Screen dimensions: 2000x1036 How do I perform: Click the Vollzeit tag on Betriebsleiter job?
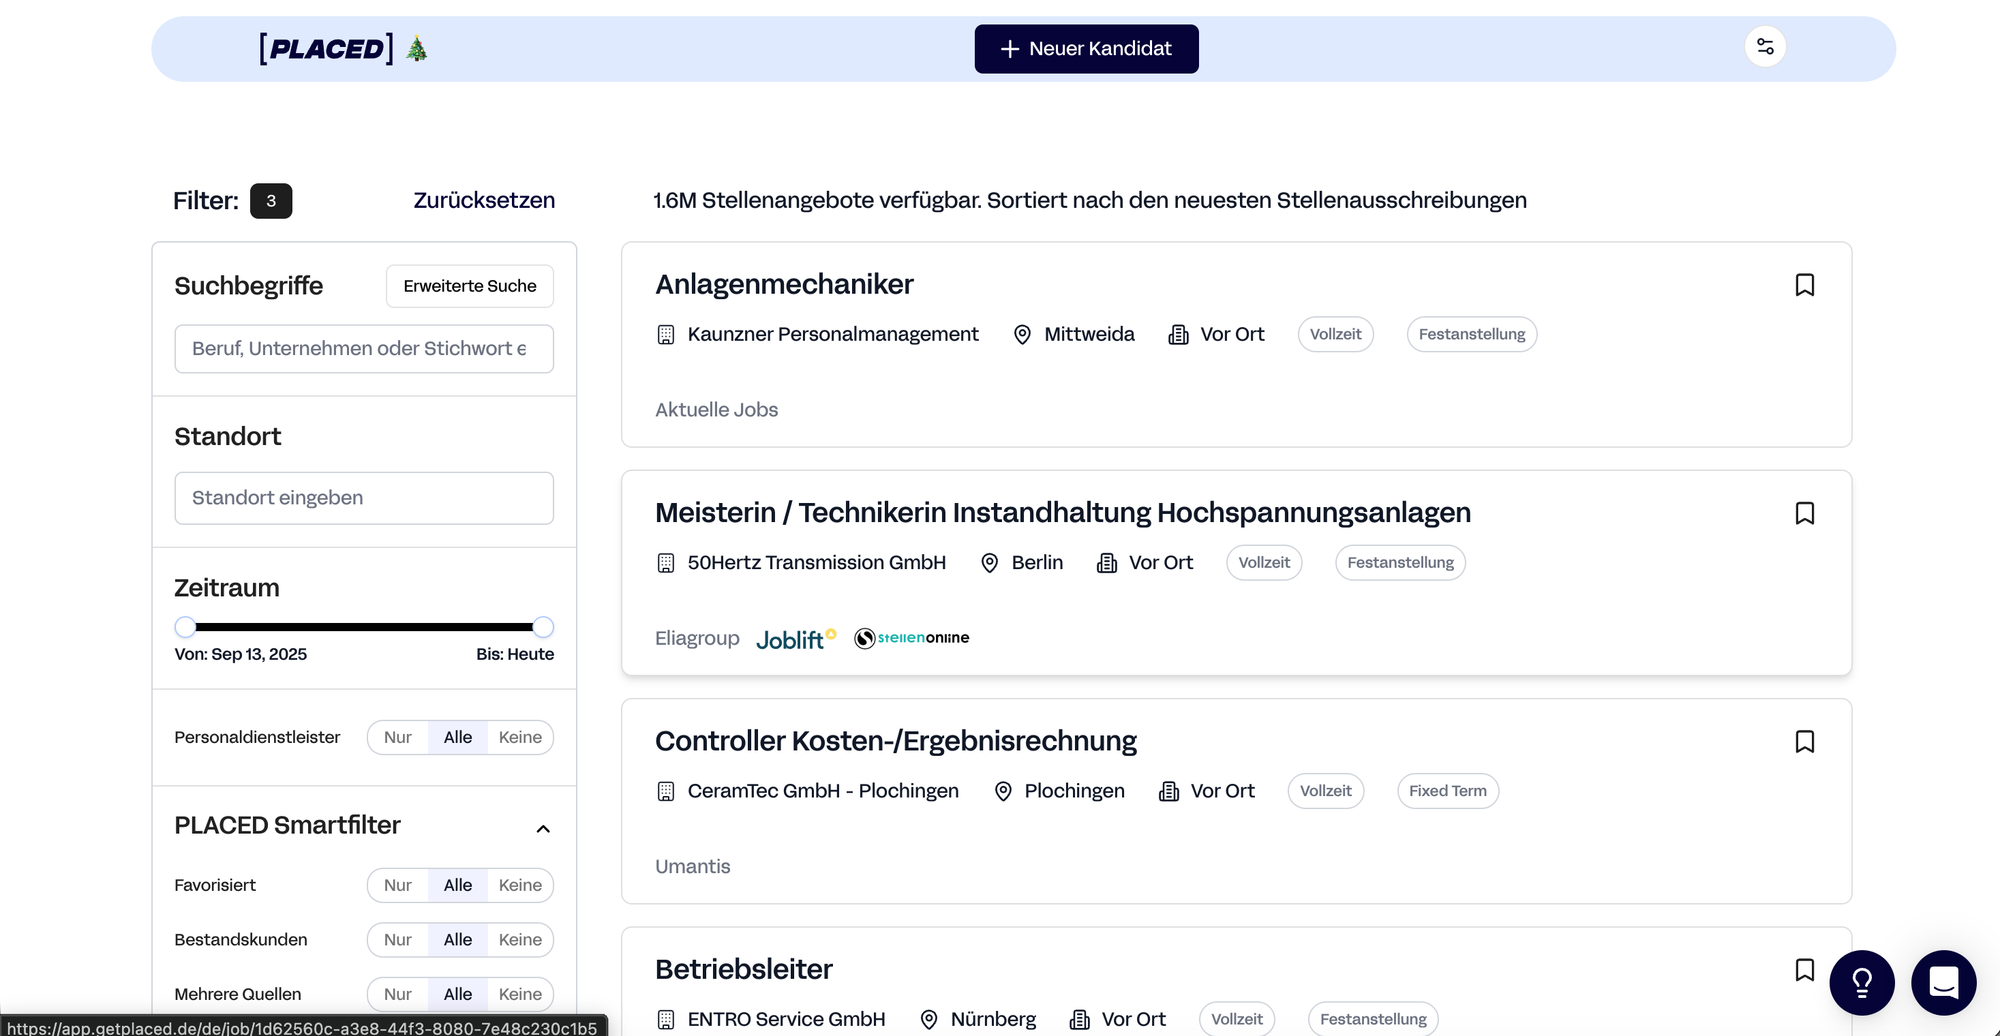[x=1237, y=1019]
